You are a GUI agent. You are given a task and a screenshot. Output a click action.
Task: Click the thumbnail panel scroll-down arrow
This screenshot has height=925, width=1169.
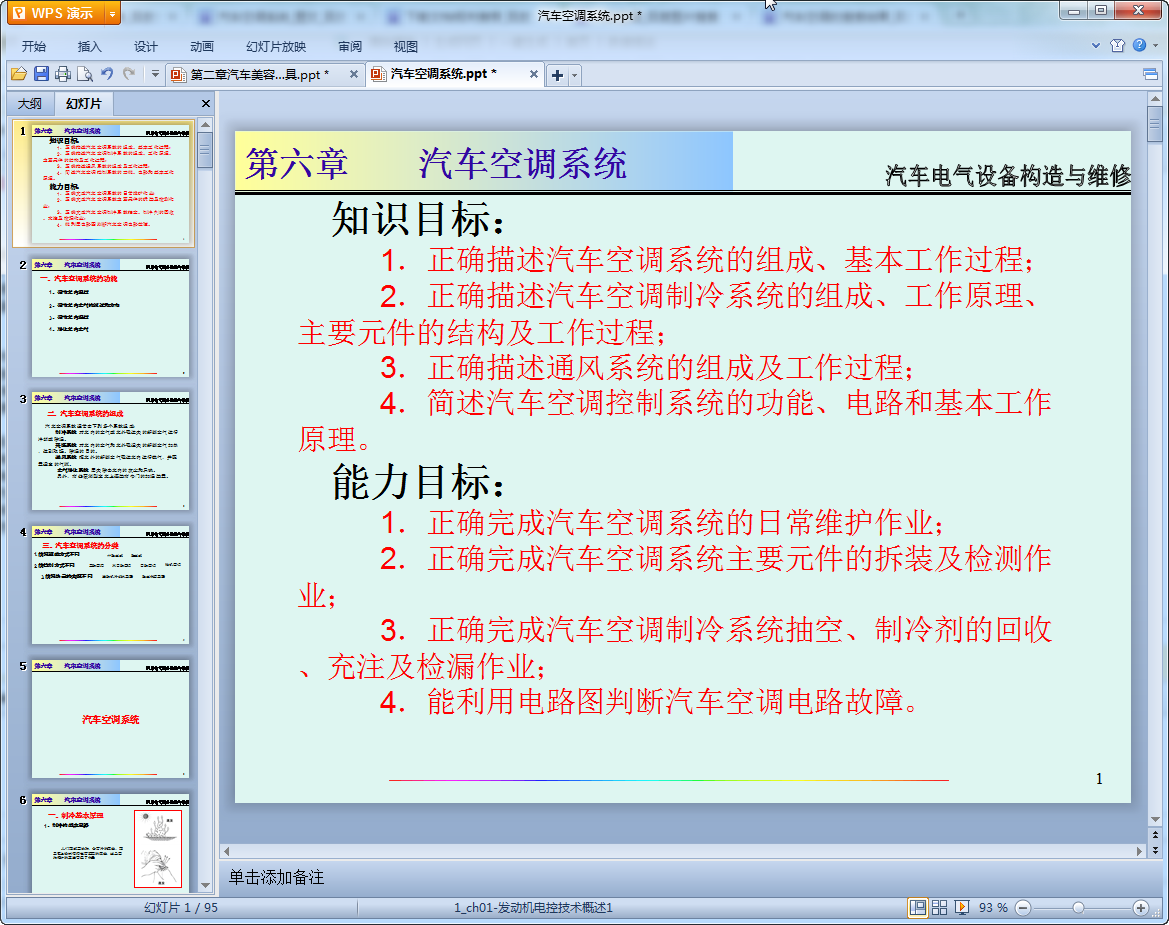click(206, 885)
